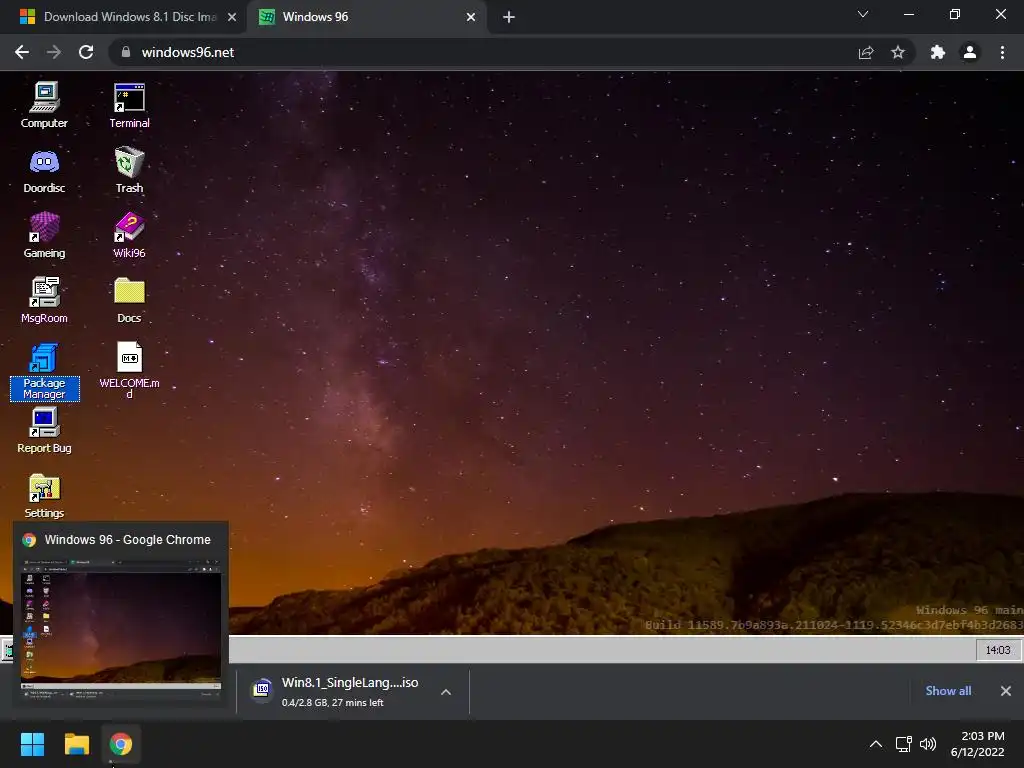1024x768 pixels.
Task: Open a new browser tab
Action: click(x=509, y=17)
